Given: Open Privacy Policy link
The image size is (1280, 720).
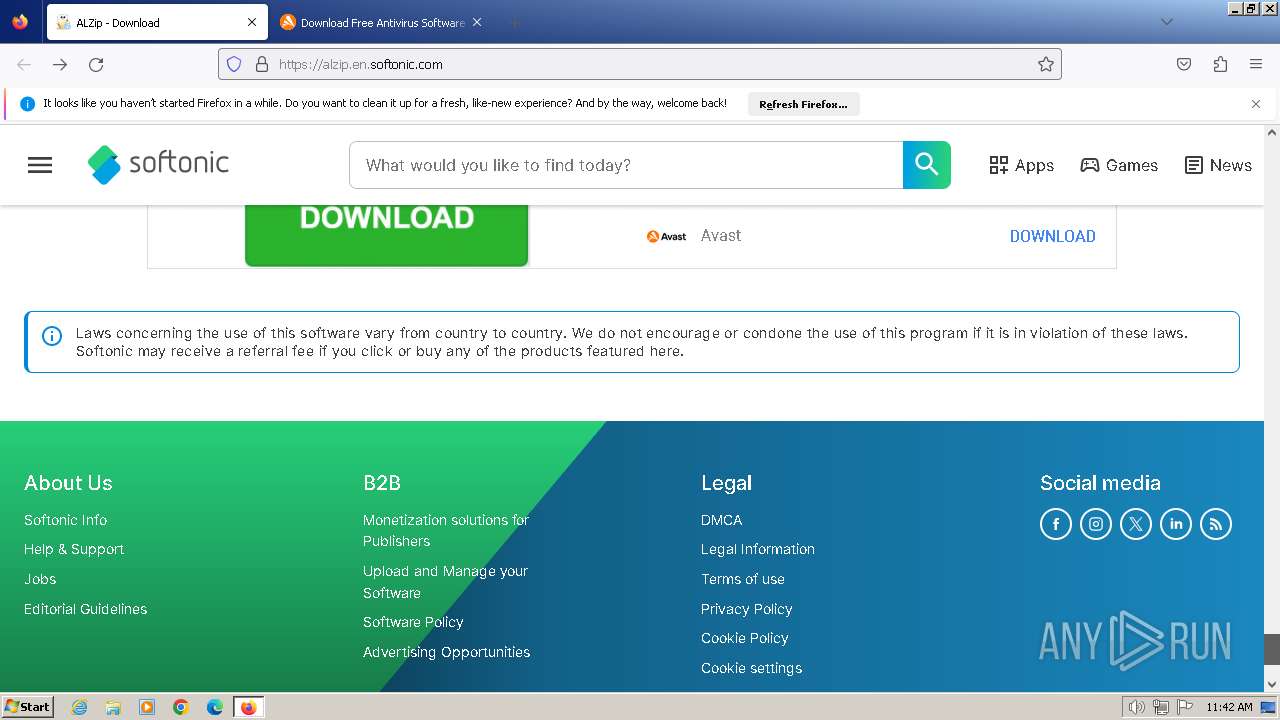Looking at the screenshot, I should click(x=746, y=609).
